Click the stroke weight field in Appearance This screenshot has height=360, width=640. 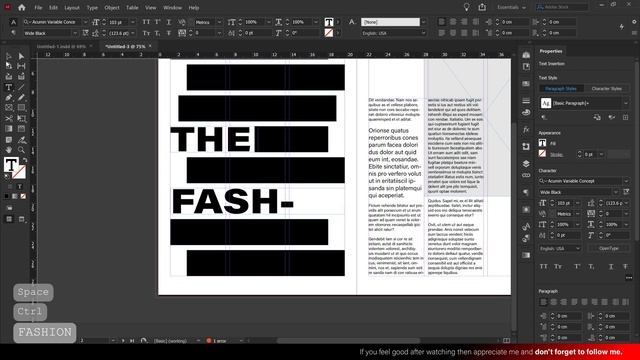(590, 154)
